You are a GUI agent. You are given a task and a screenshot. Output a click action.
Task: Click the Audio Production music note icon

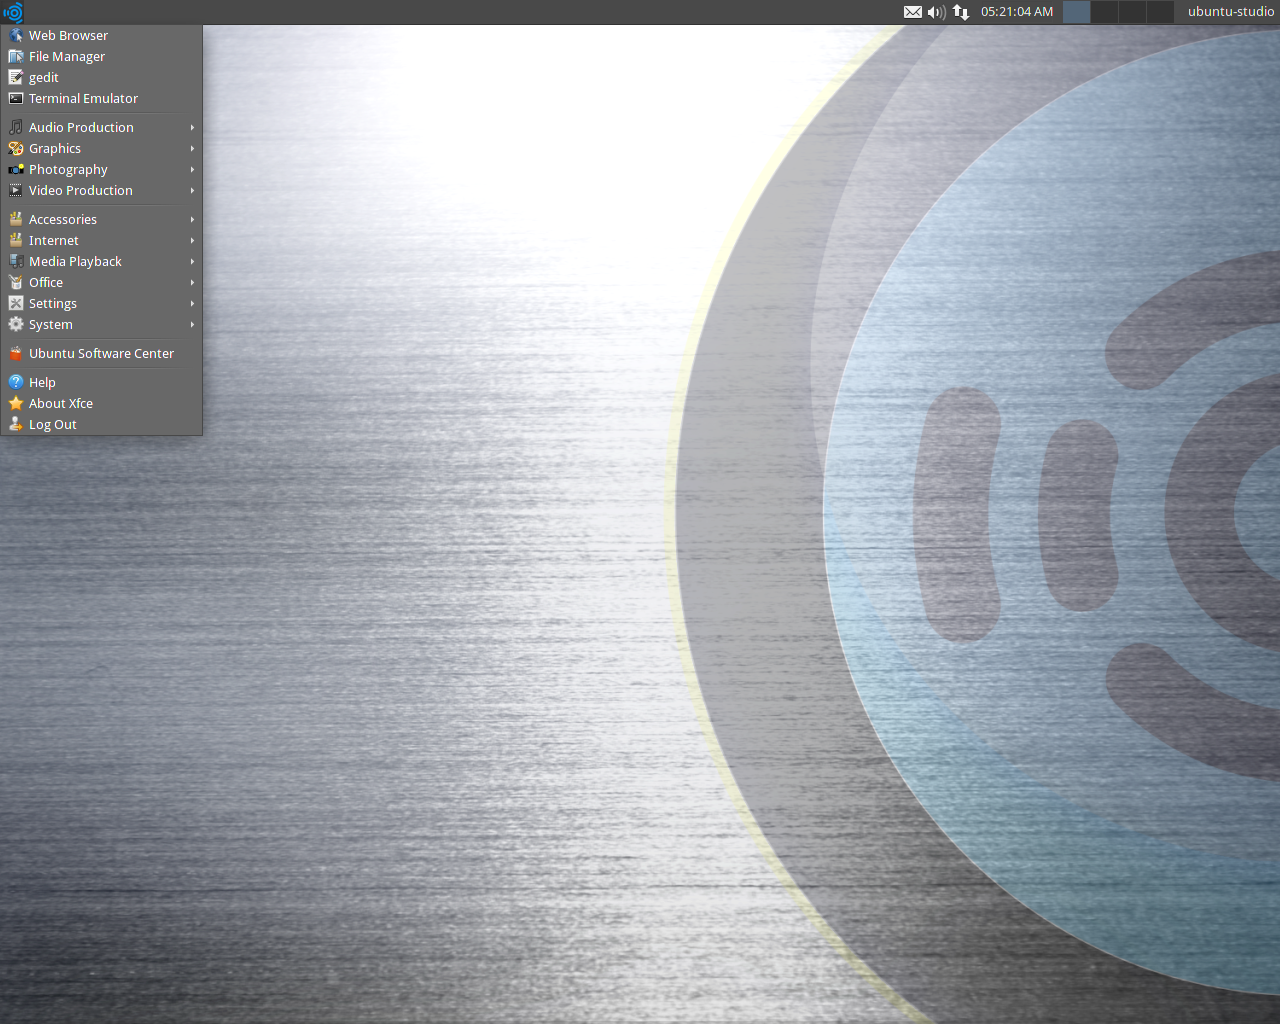pyautogui.click(x=16, y=127)
